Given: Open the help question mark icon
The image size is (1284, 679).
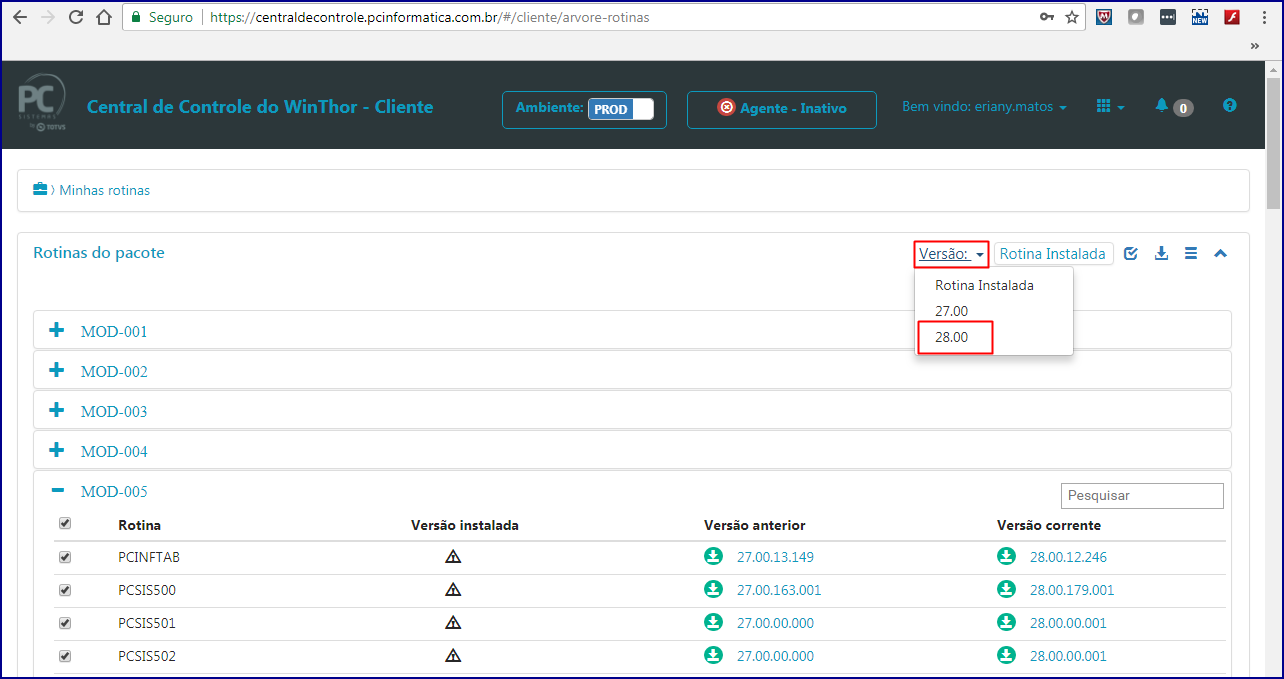Looking at the screenshot, I should coord(1230,105).
